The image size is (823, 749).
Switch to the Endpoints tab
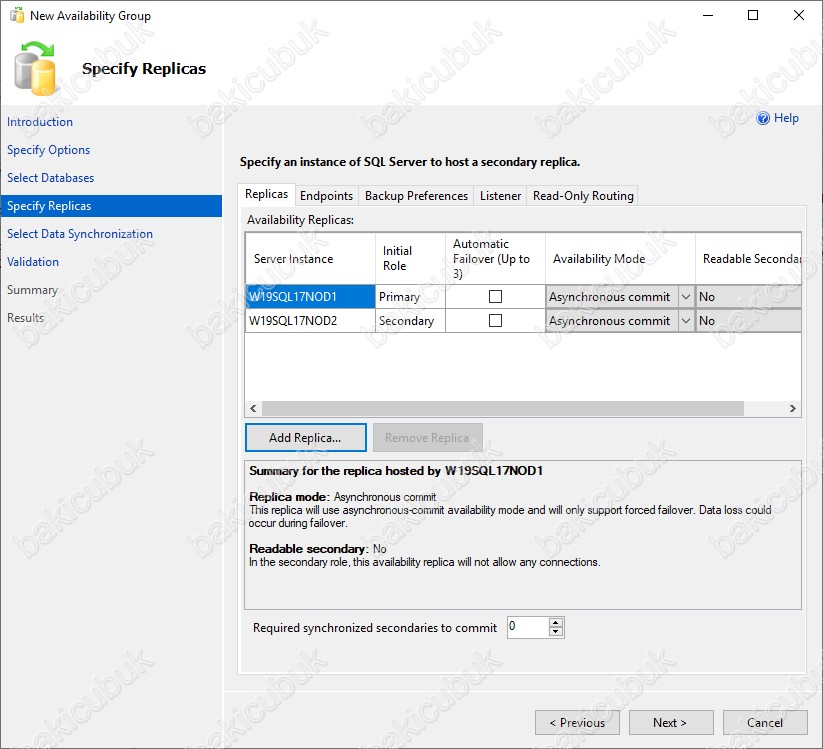pyautogui.click(x=326, y=196)
